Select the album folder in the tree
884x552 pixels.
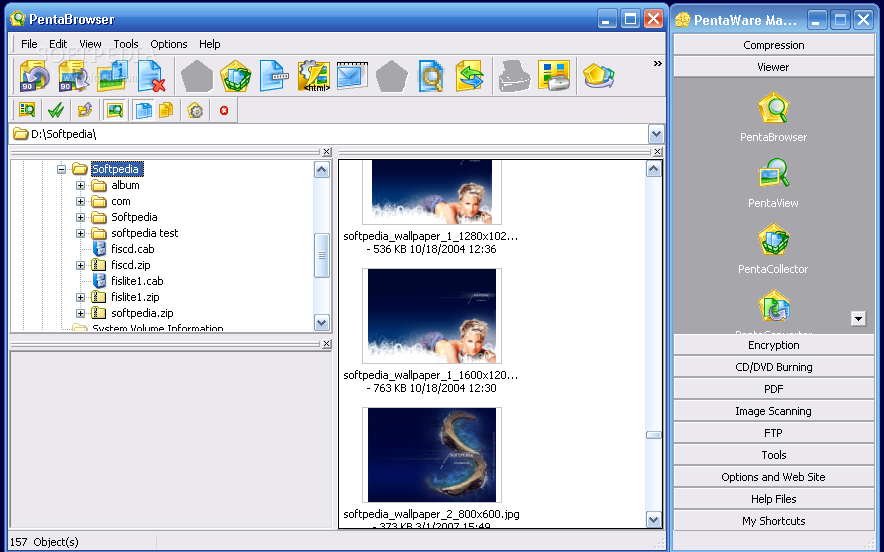pos(125,185)
